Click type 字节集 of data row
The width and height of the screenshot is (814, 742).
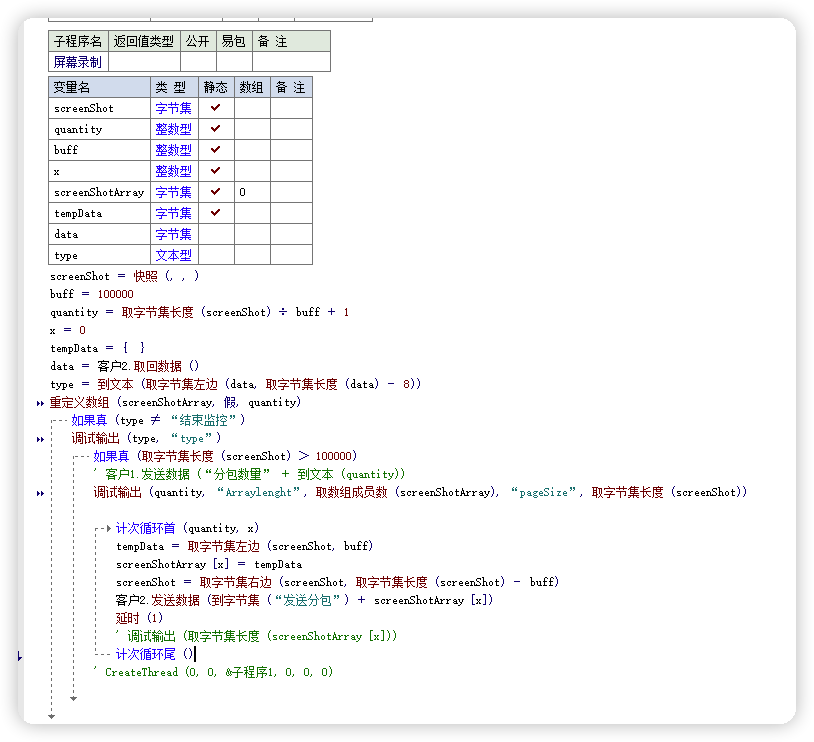tap(173, 234)
